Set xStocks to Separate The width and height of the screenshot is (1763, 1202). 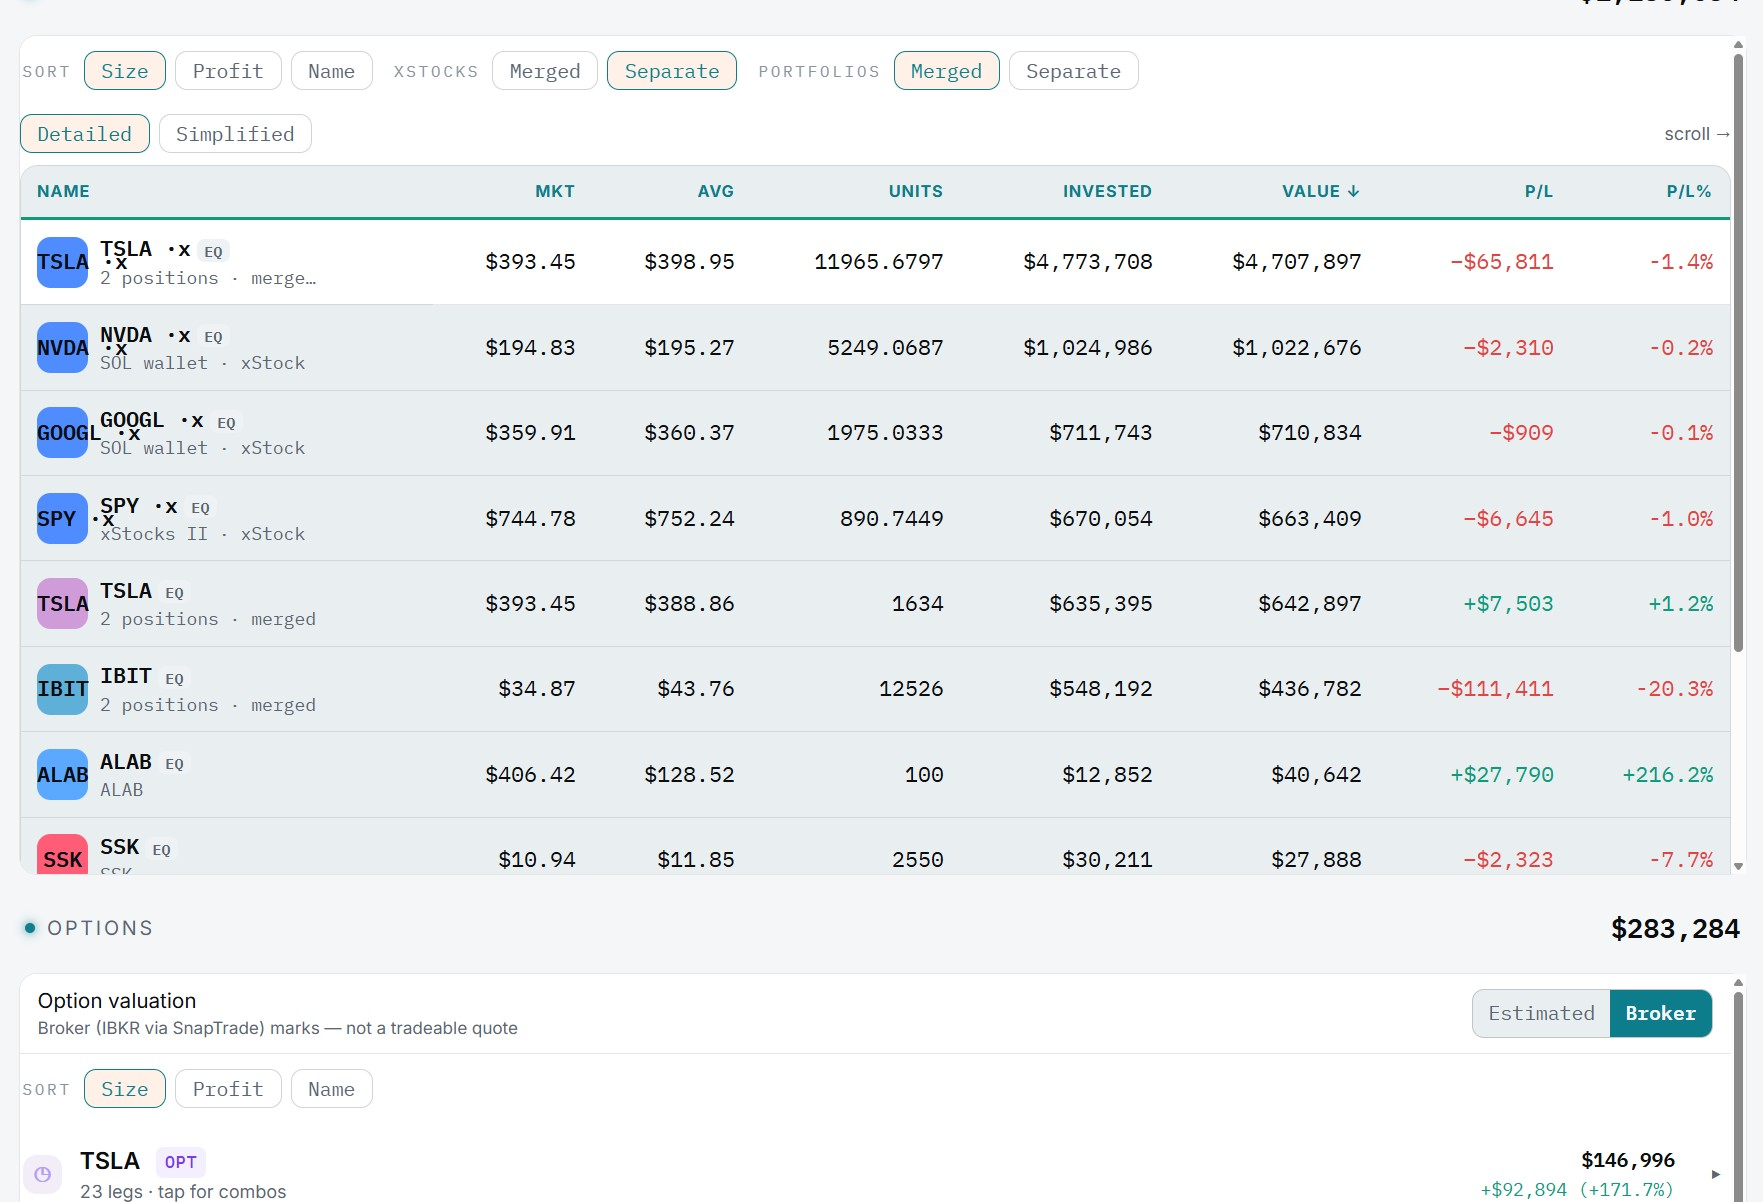[x=672, y=71]
